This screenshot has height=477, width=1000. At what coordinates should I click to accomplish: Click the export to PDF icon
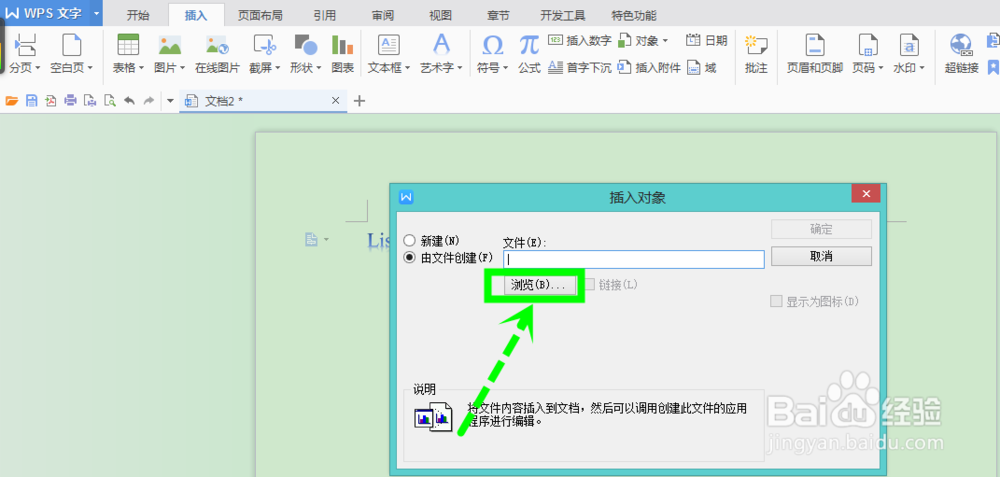pos(50,100)
